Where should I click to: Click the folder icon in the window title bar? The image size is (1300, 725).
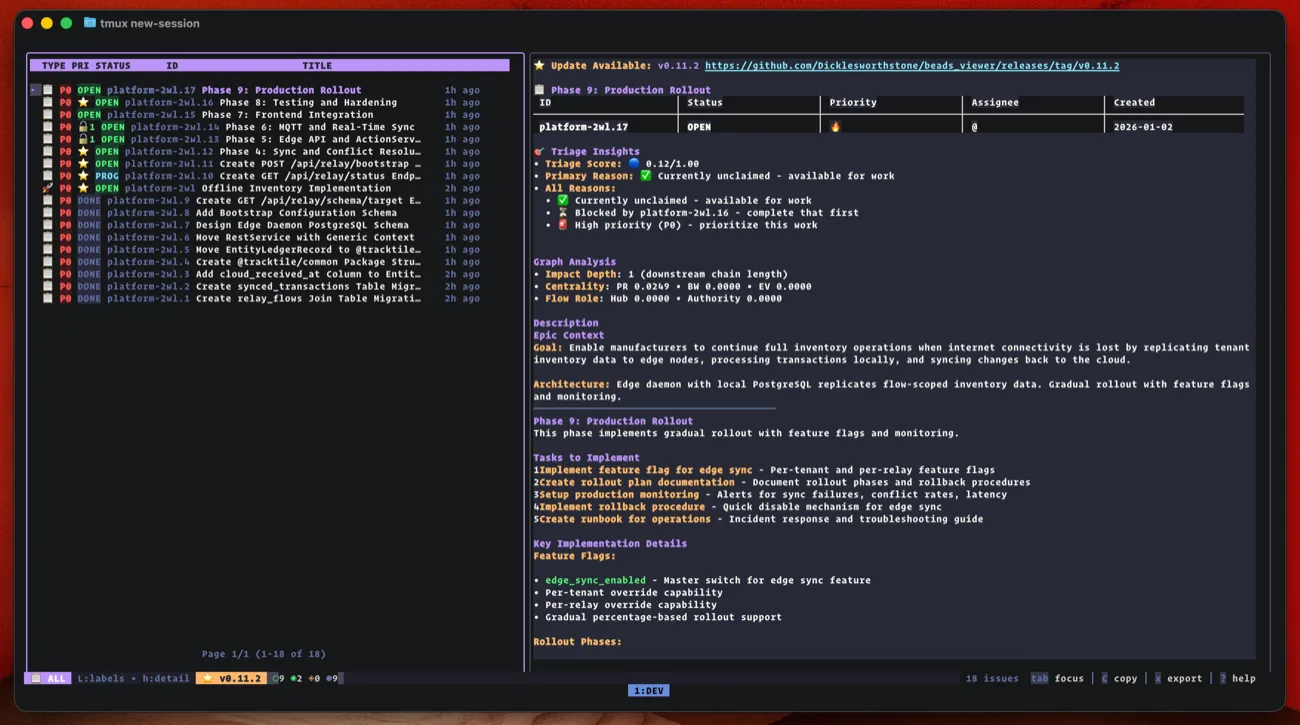(90, 23)
